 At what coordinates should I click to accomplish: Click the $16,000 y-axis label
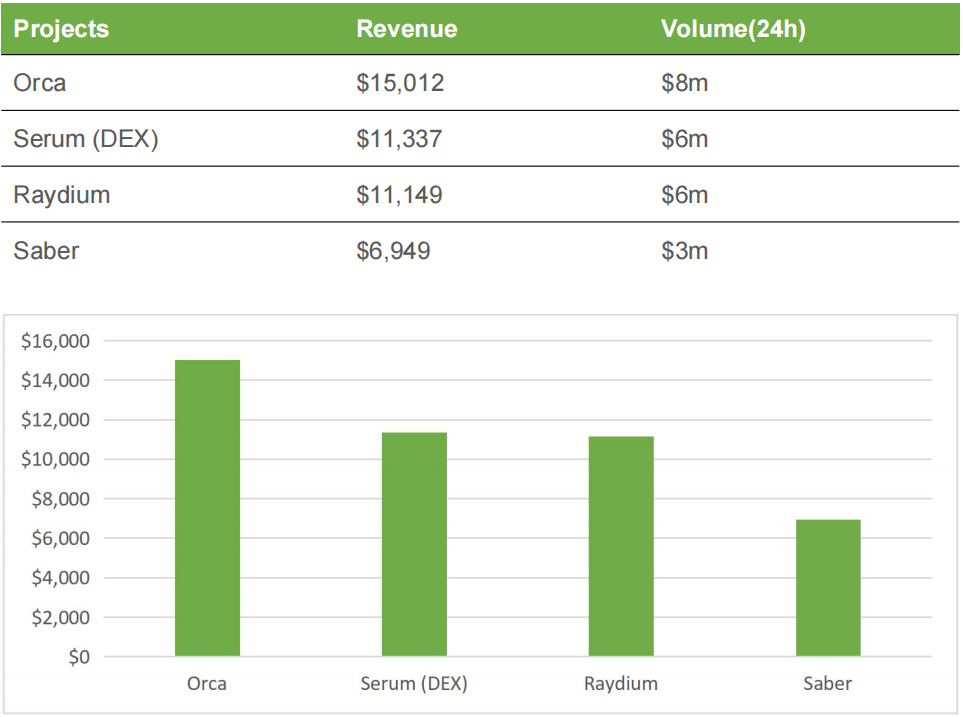point(55,341)
